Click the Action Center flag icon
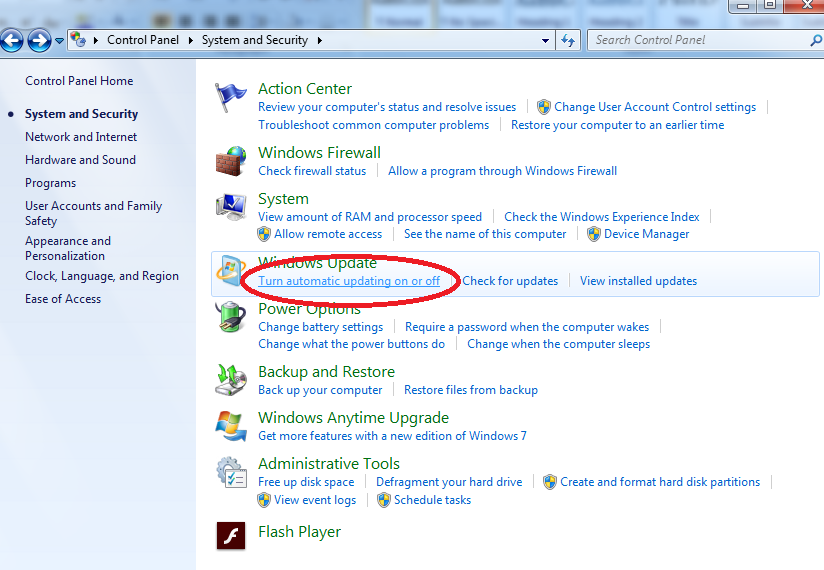The image size is (824, 570). pyautogui.click(x=230, y=97)
